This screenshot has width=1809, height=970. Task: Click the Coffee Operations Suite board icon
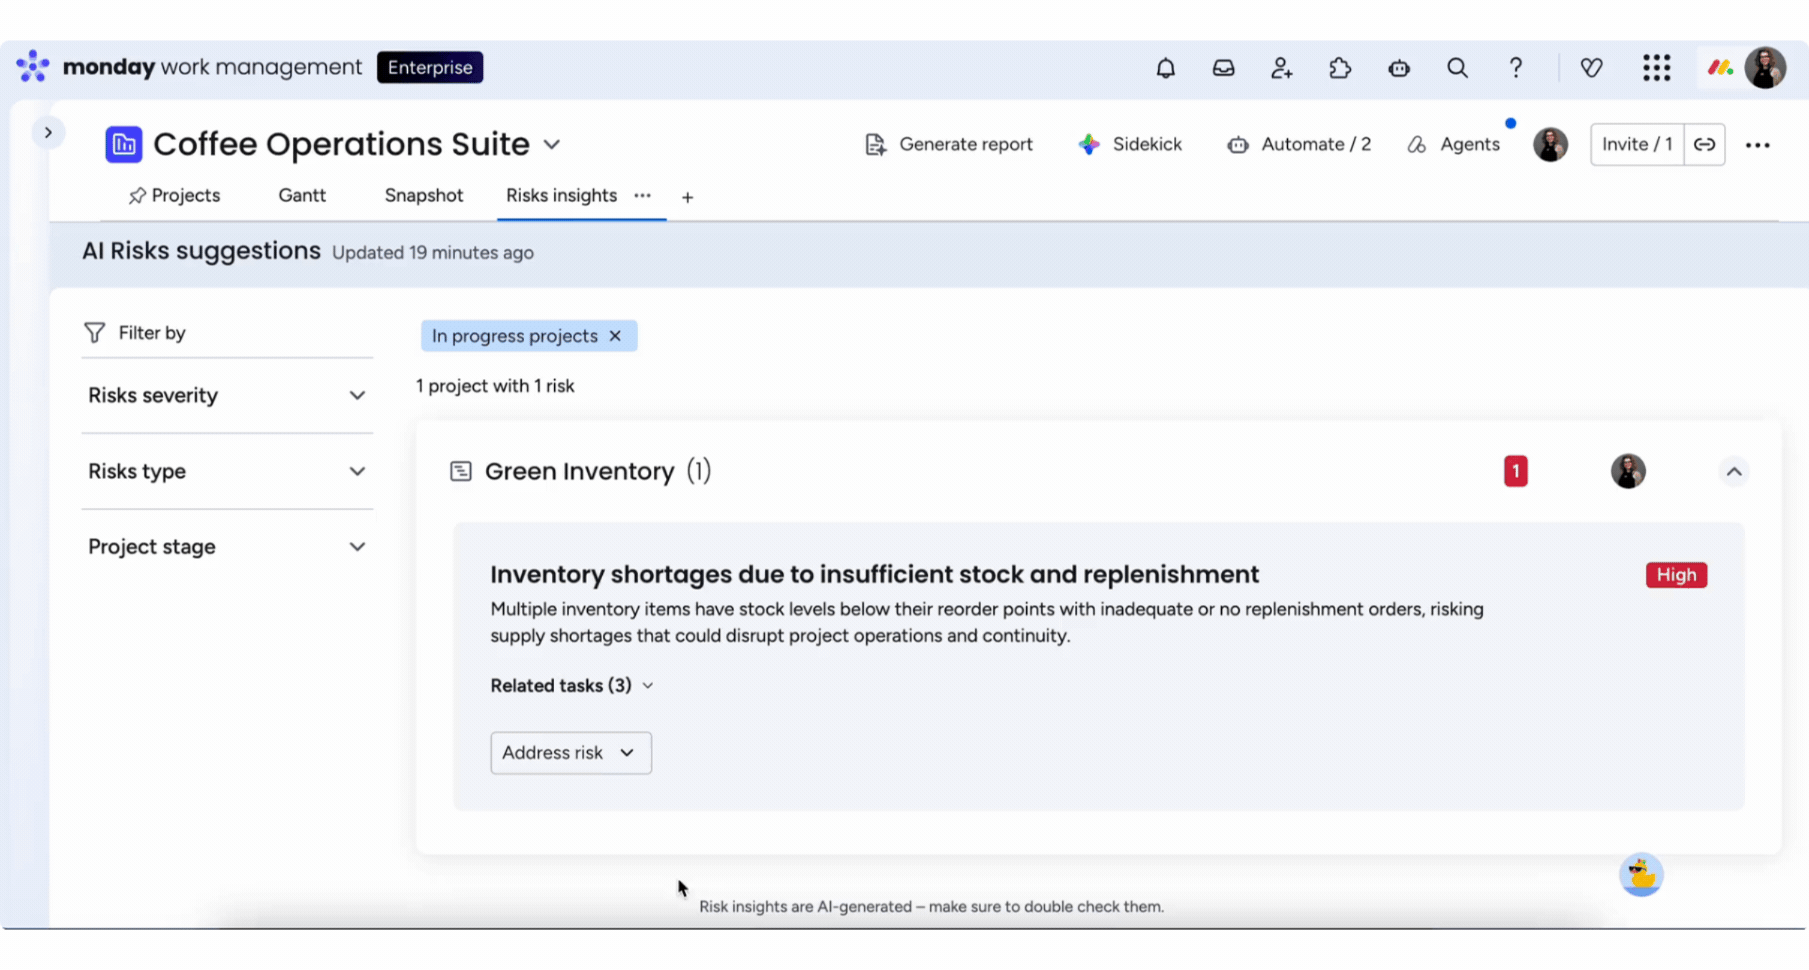pyautogui.click(x=124, y=144)
